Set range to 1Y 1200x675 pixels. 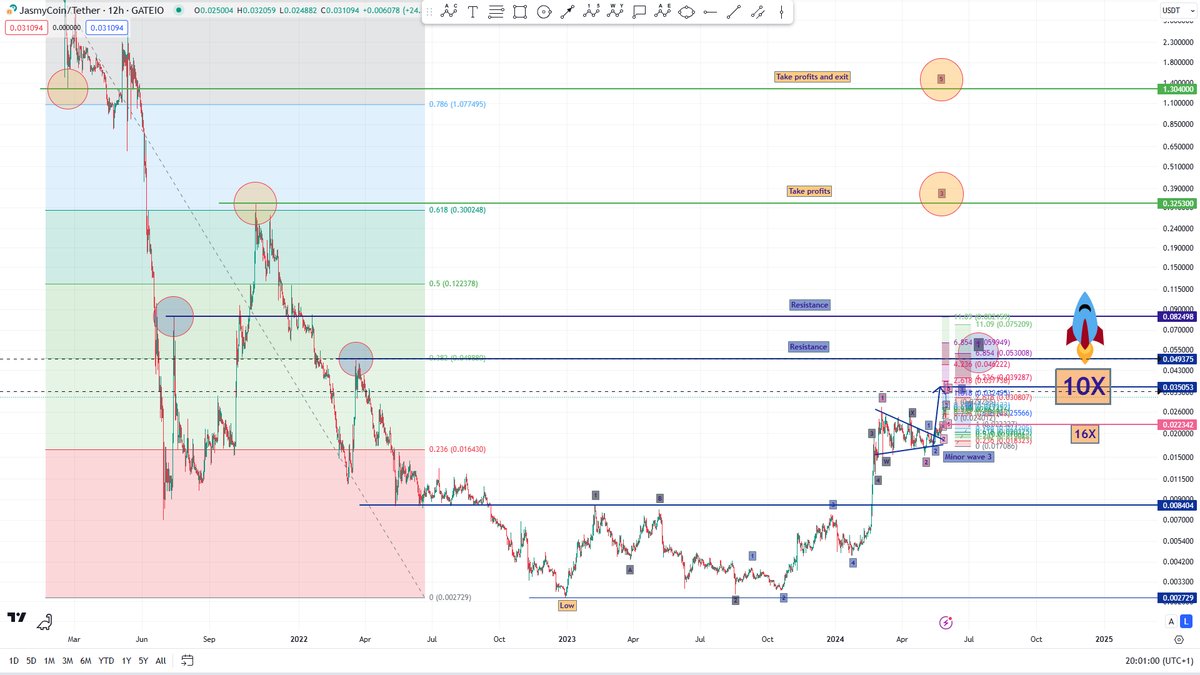[x=127, y=661]
